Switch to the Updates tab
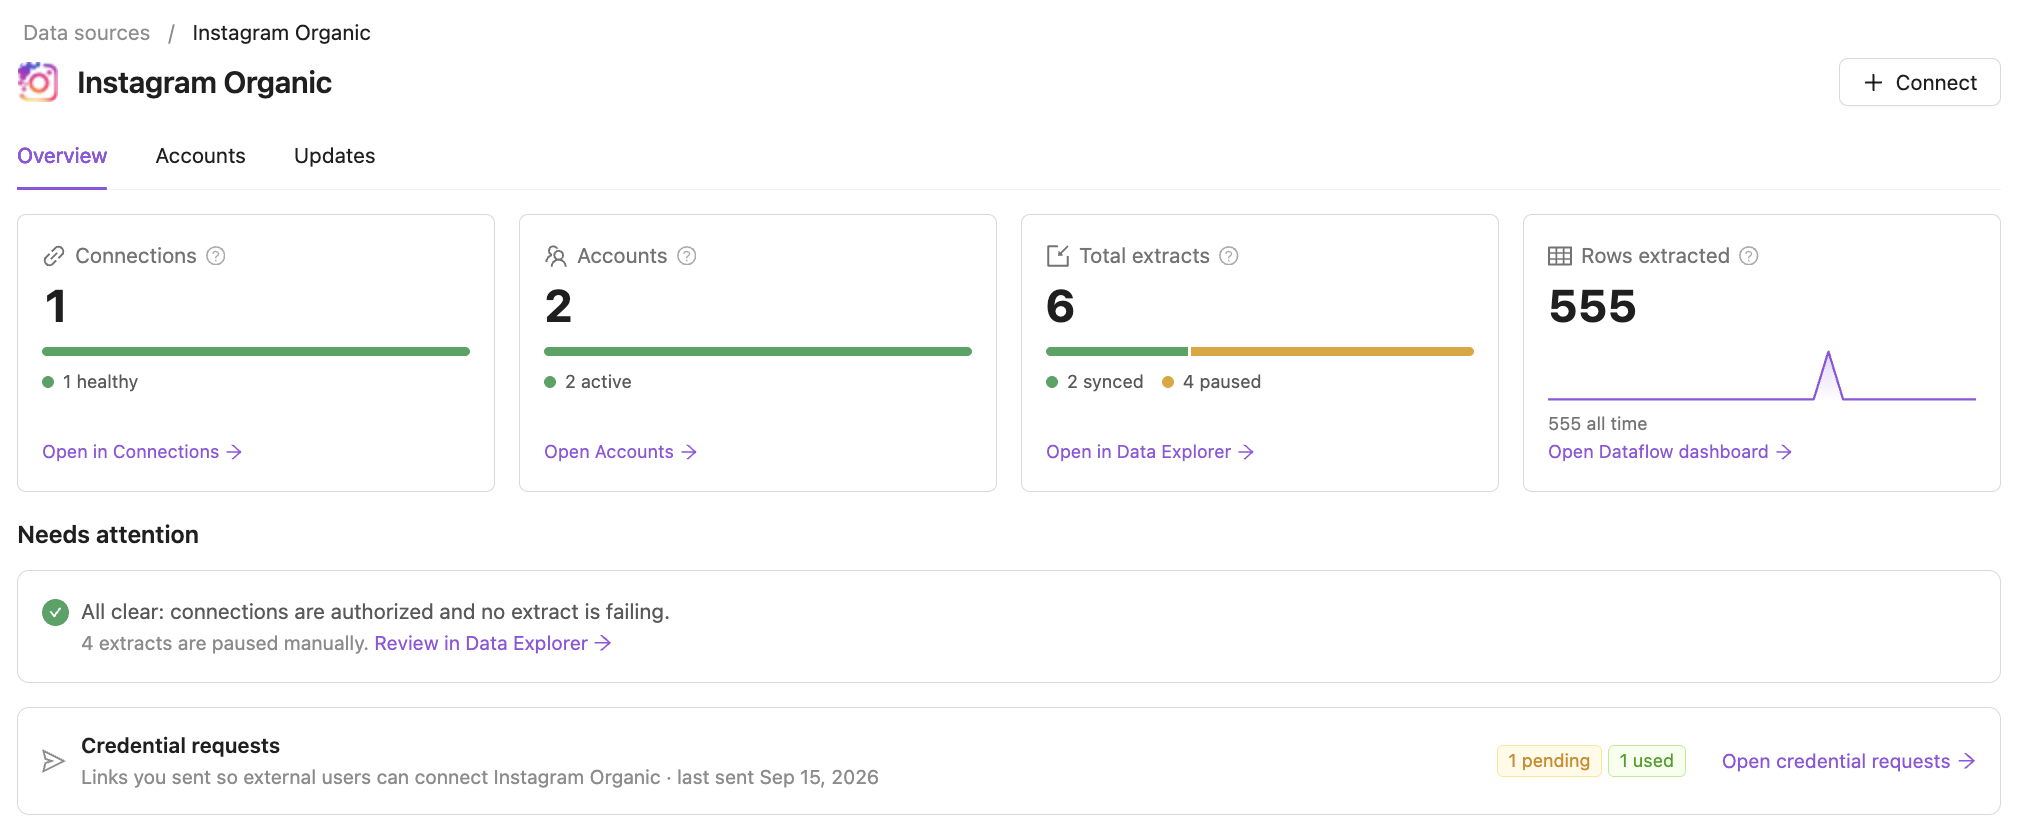This screenshot has width=2037, height=834. pyautogui.click(x=335, y=156)
